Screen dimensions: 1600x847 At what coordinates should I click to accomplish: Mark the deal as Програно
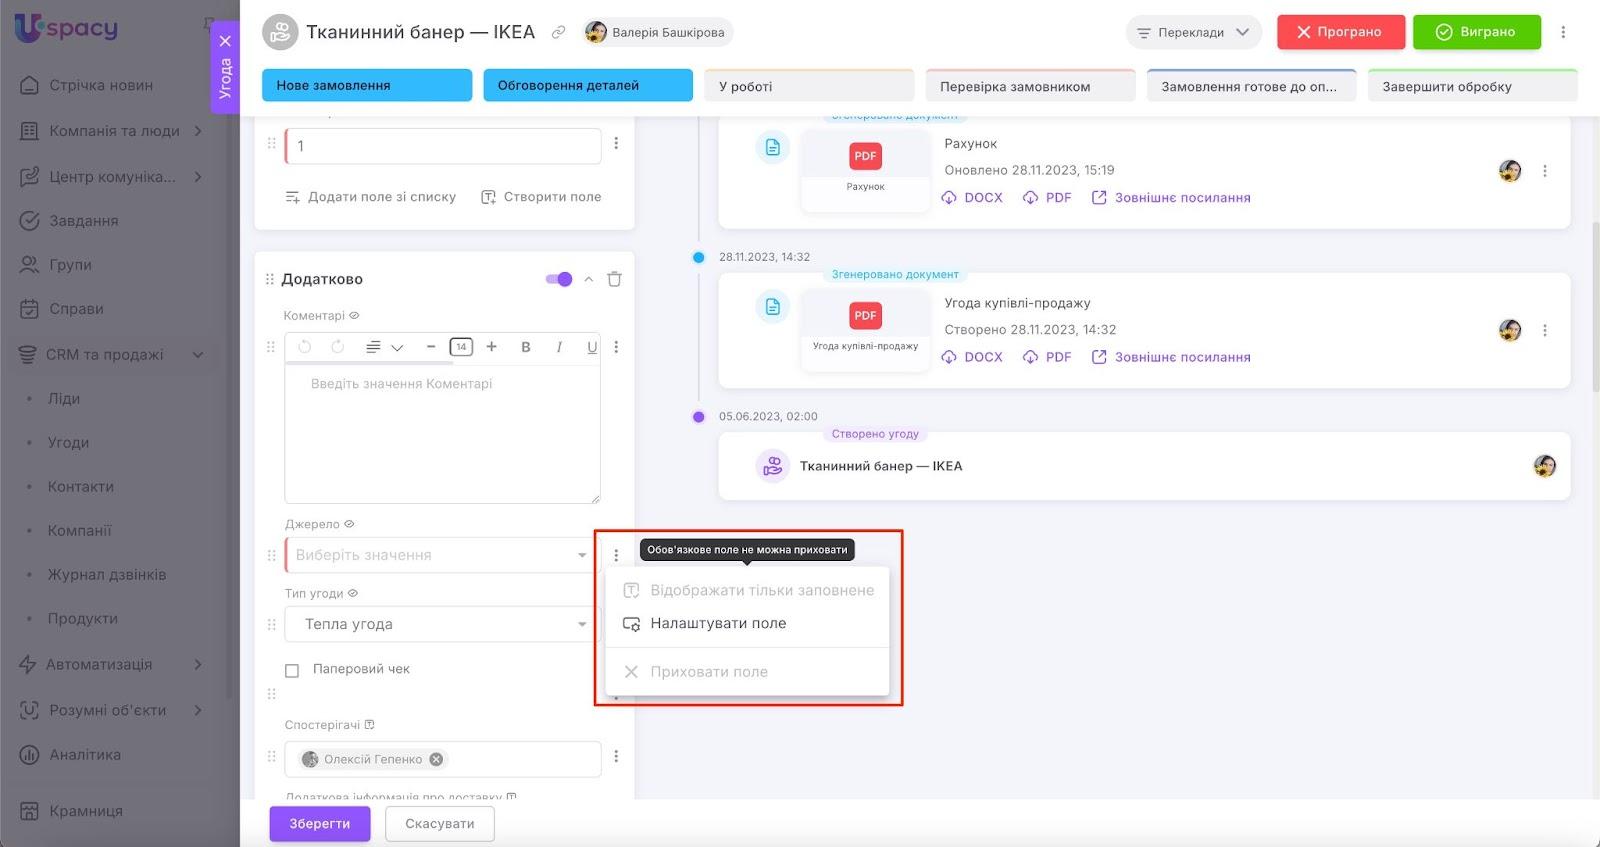[1340, 32]
